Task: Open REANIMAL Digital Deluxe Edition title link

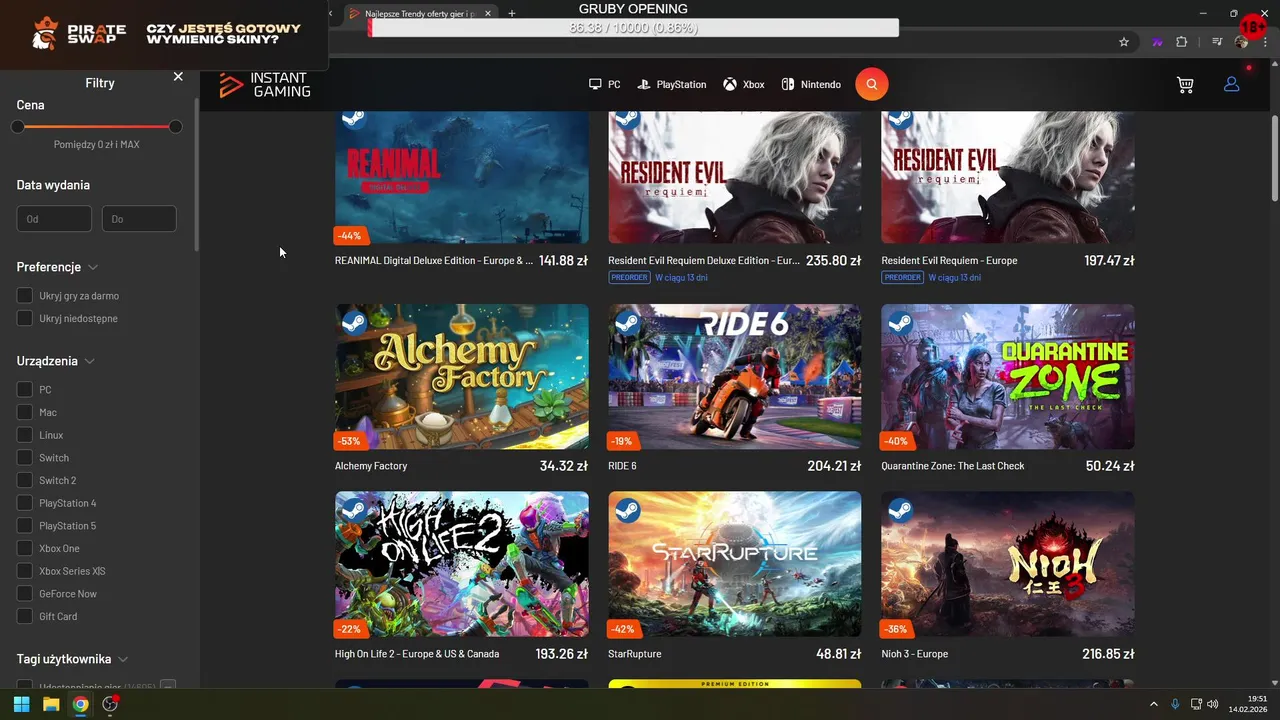Action: 434,261
